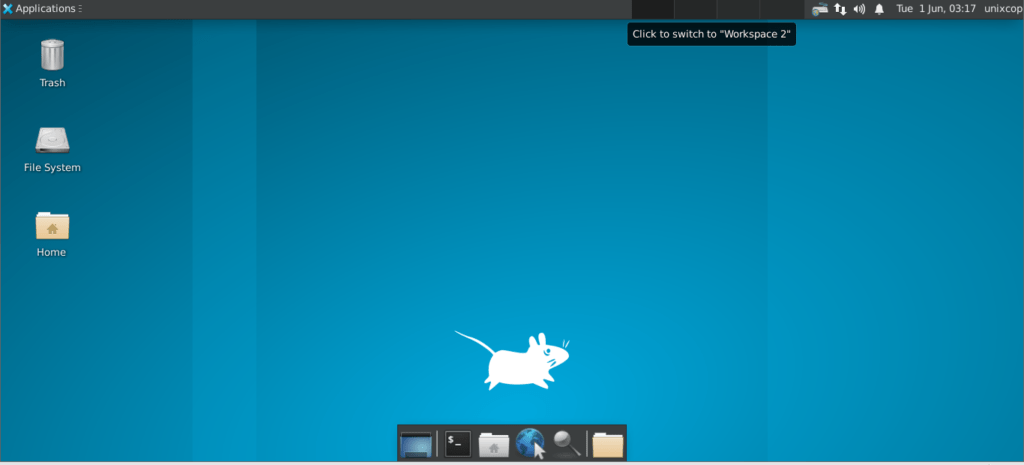Switch to Workspace 4 in the pager
This screenshot has height=465, width=1024.
click(782, 9)
